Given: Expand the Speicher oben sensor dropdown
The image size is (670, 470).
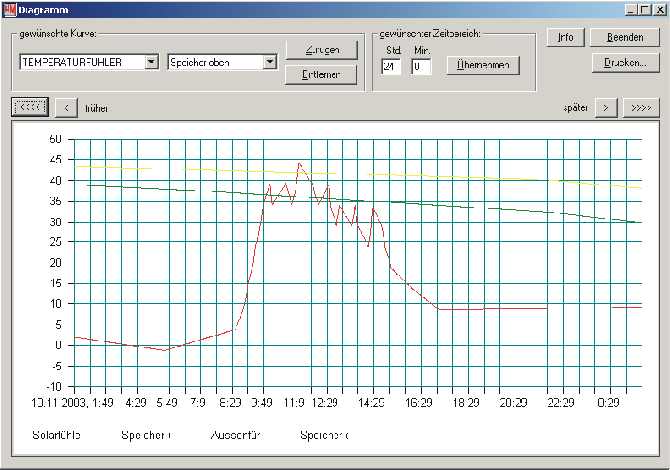Looking at the screenshot, I should [268, 62].
